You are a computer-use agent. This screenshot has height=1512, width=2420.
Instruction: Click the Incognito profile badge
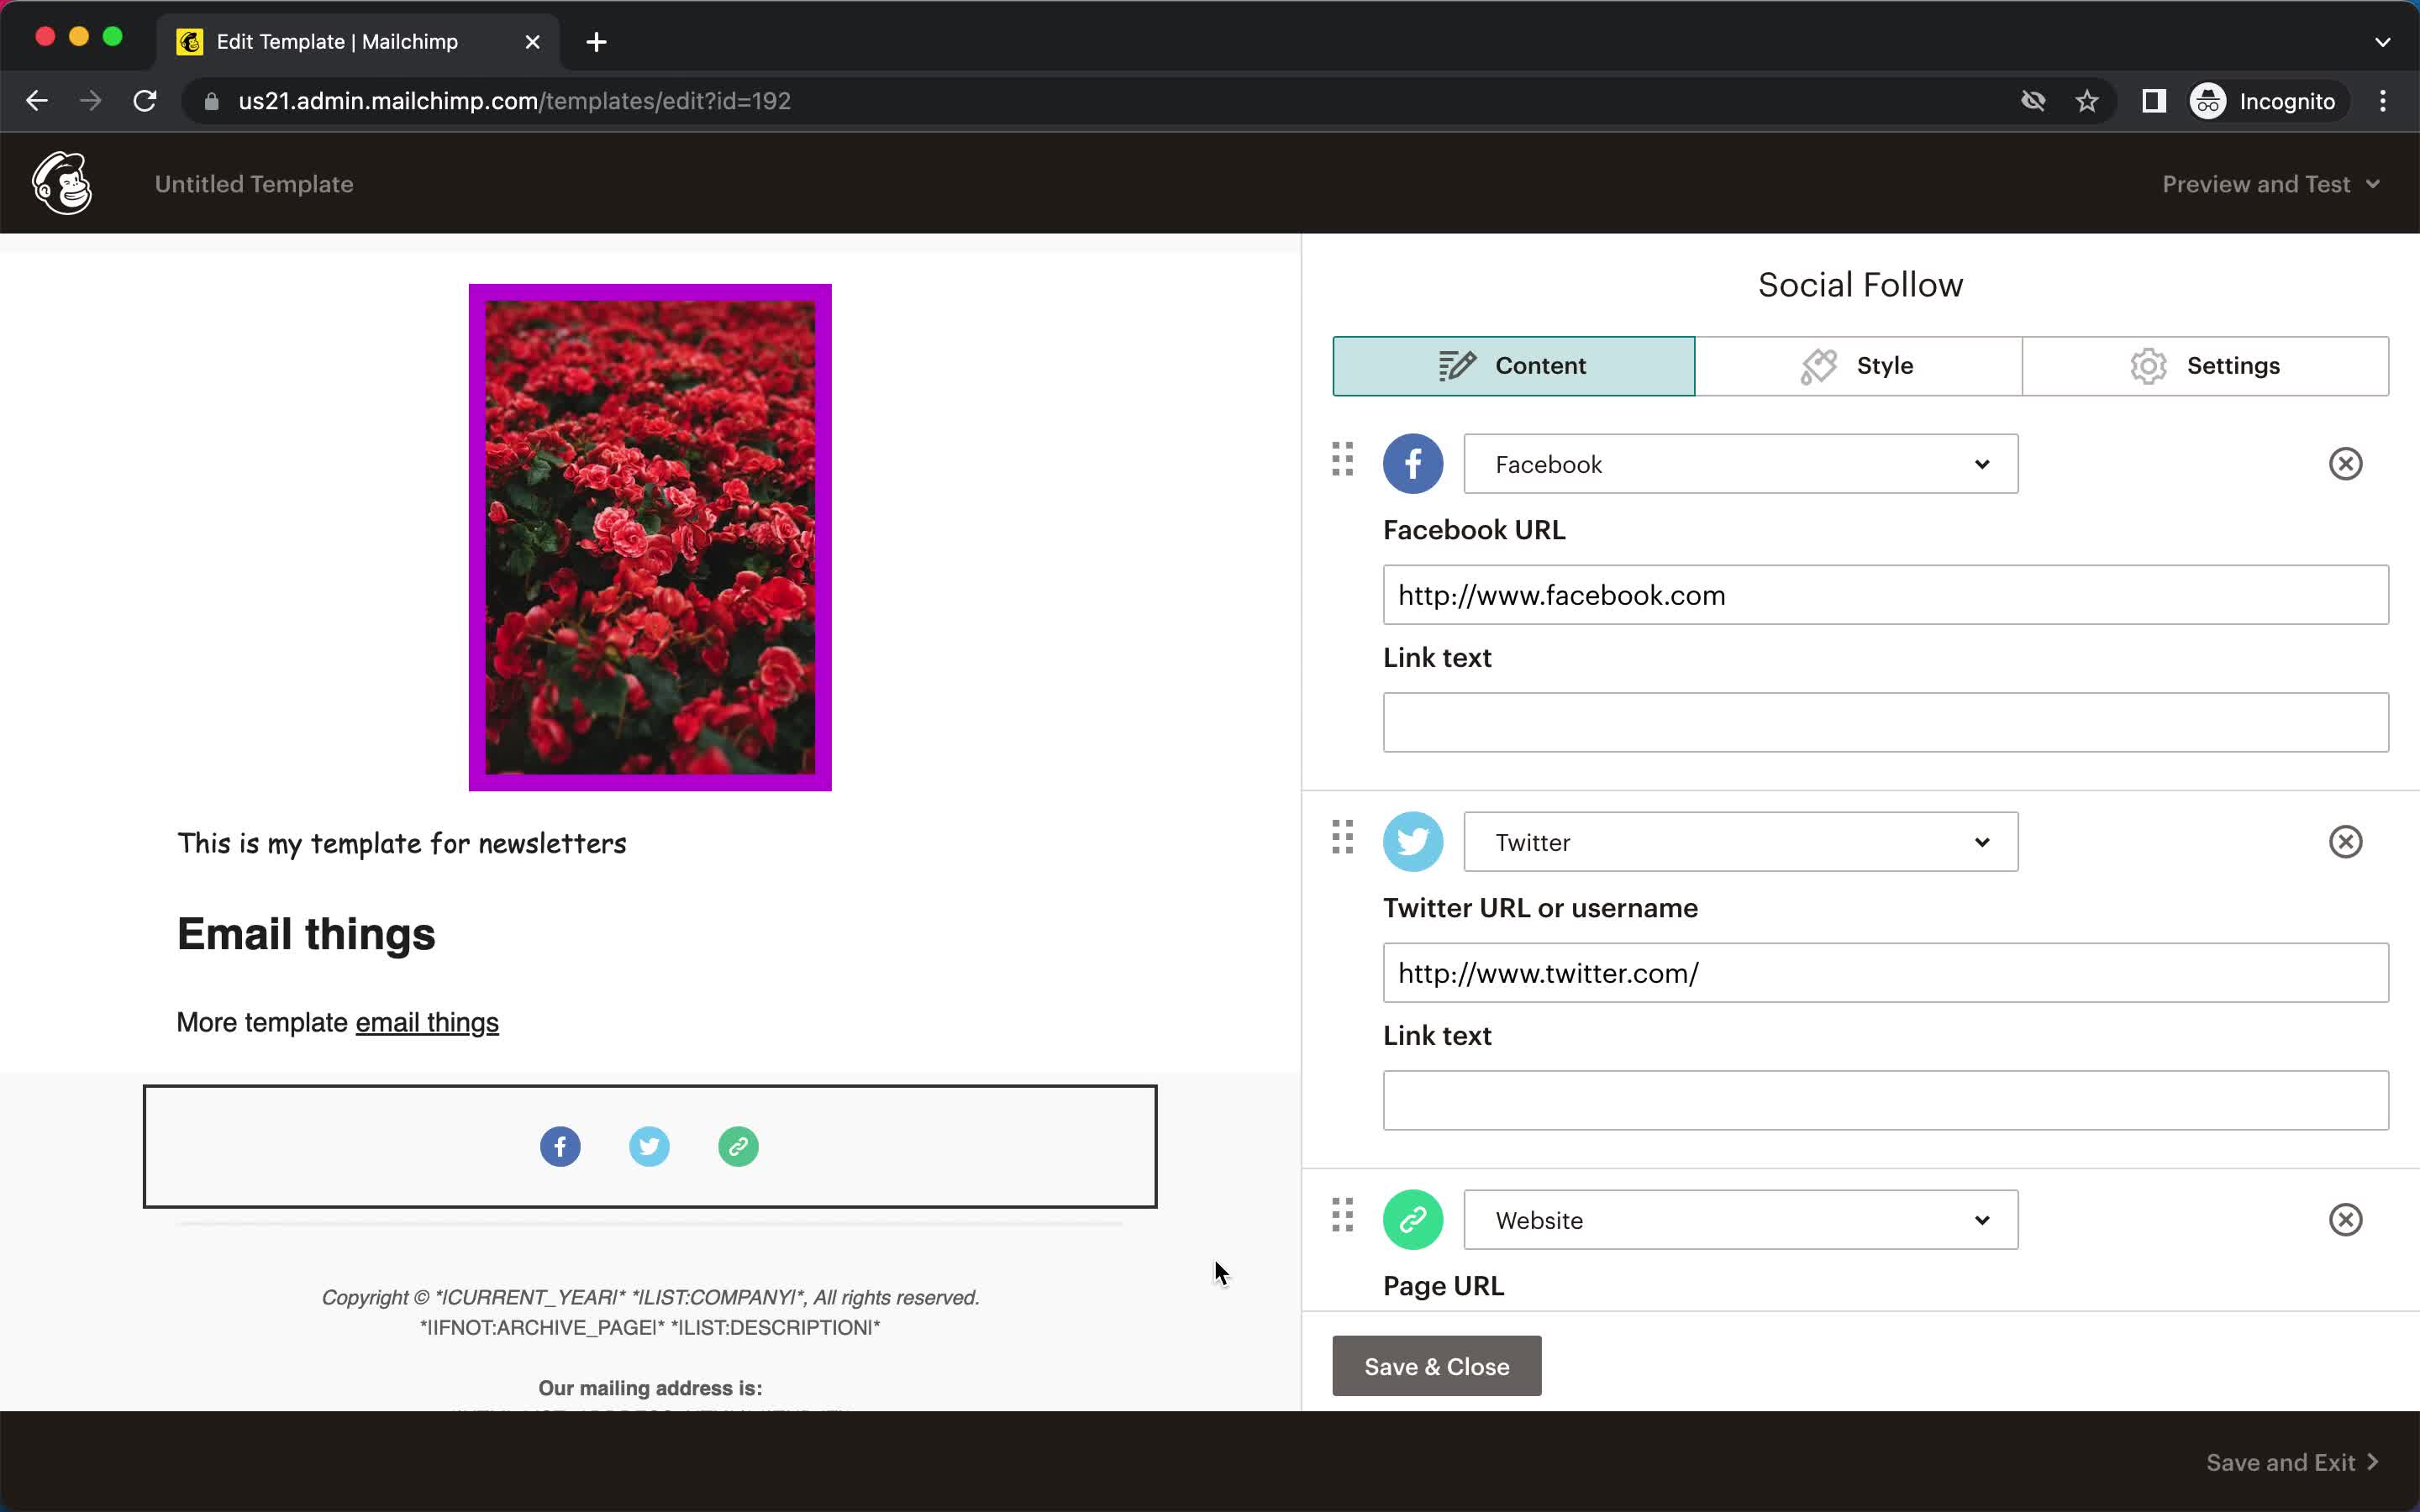pos(2264,101)
